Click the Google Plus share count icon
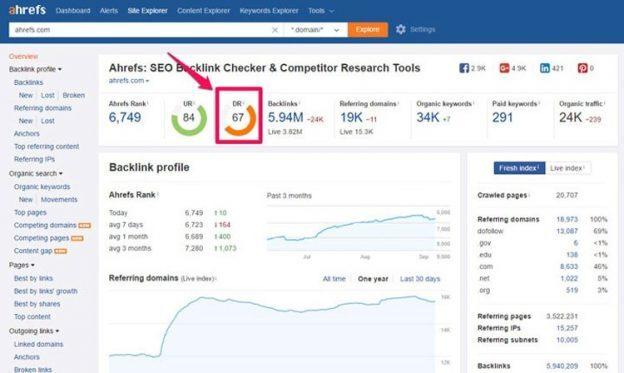Screen dimensions: 624x373 coord(504,68)
